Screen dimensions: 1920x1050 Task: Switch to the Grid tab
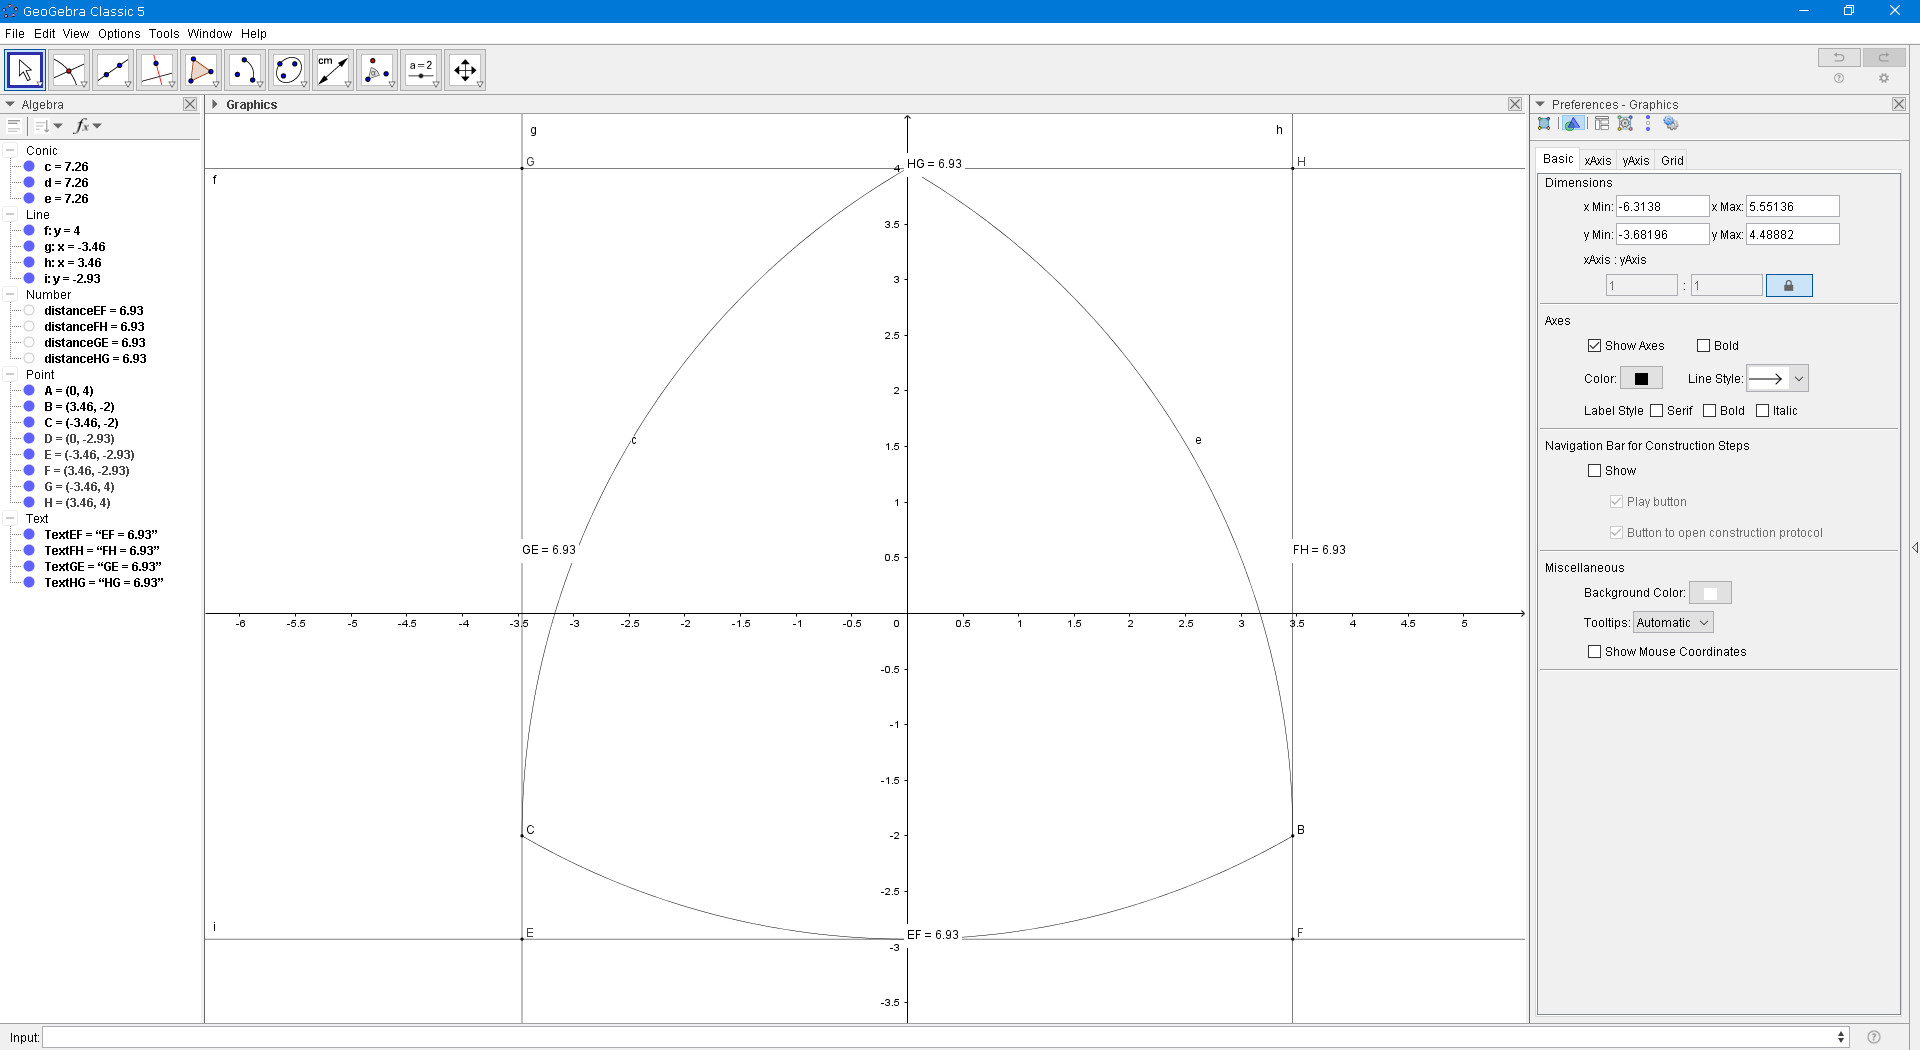[x=1672, y=160]
